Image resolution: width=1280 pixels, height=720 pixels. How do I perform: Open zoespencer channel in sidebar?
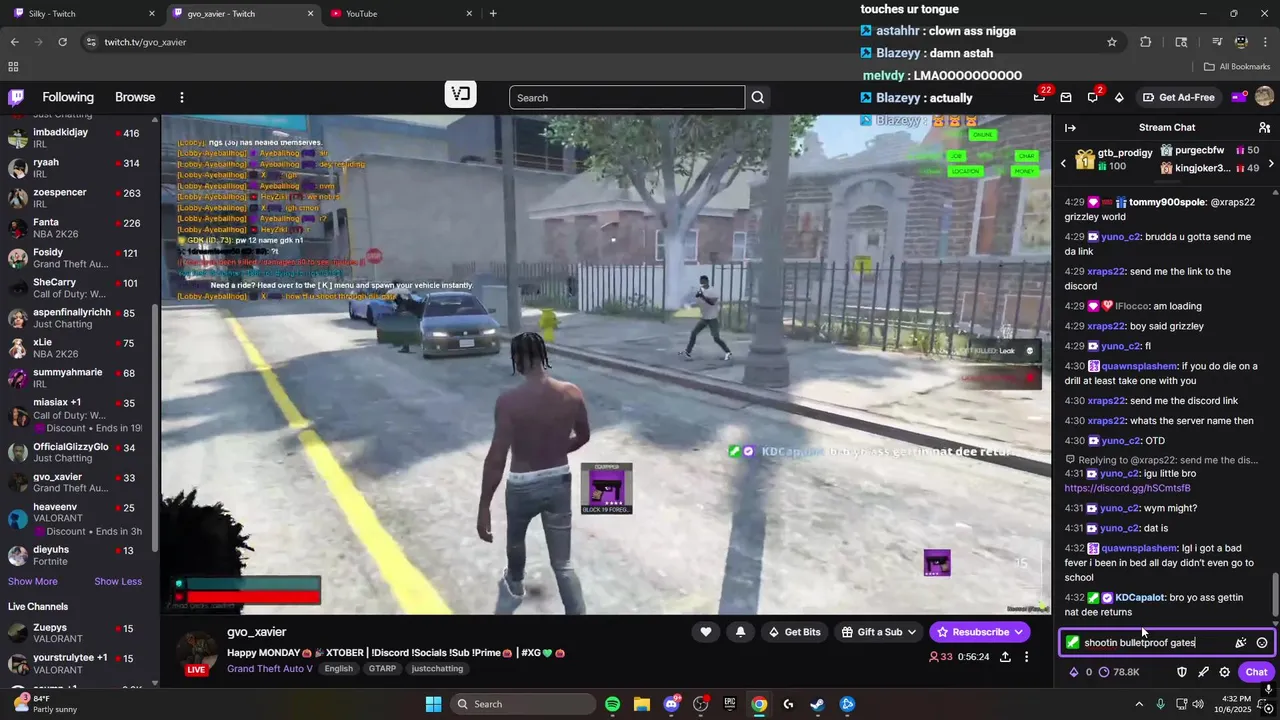[78, 198]
